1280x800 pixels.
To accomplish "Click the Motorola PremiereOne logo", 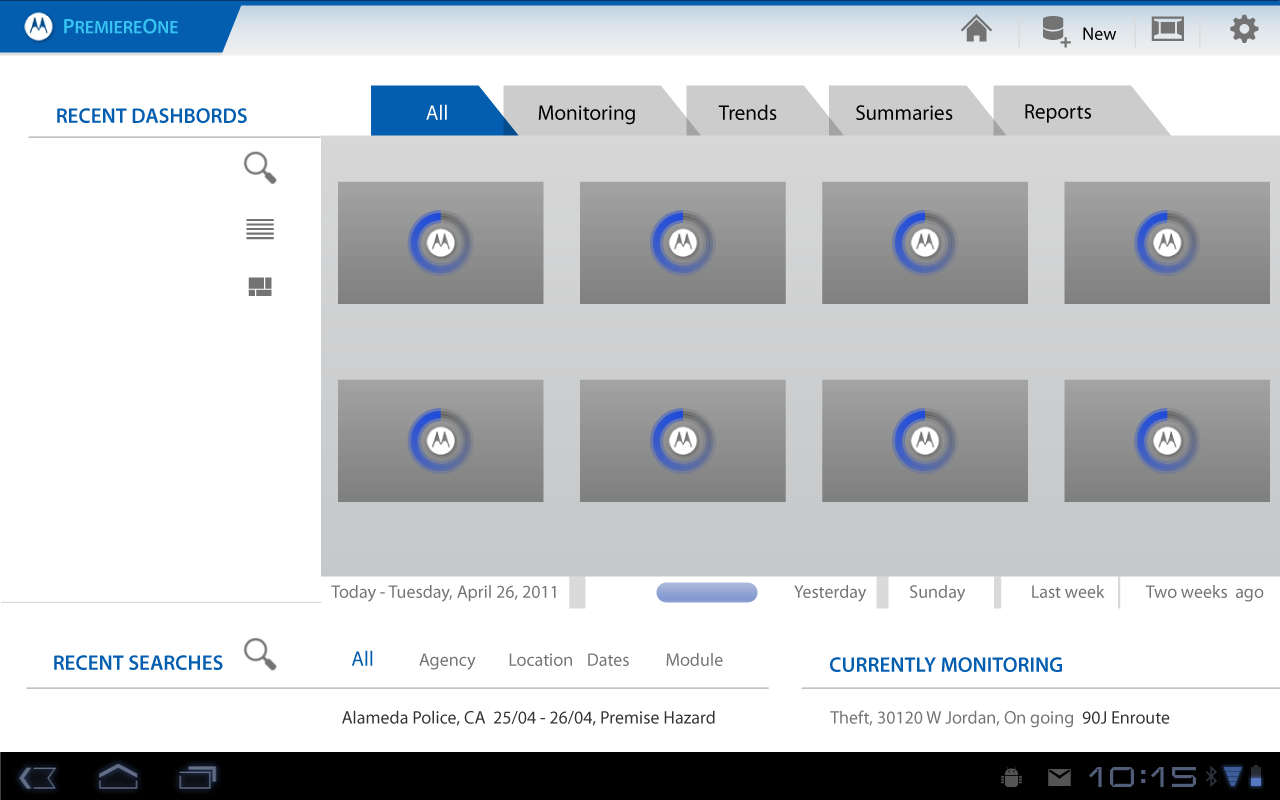I will tap(102, 27).
